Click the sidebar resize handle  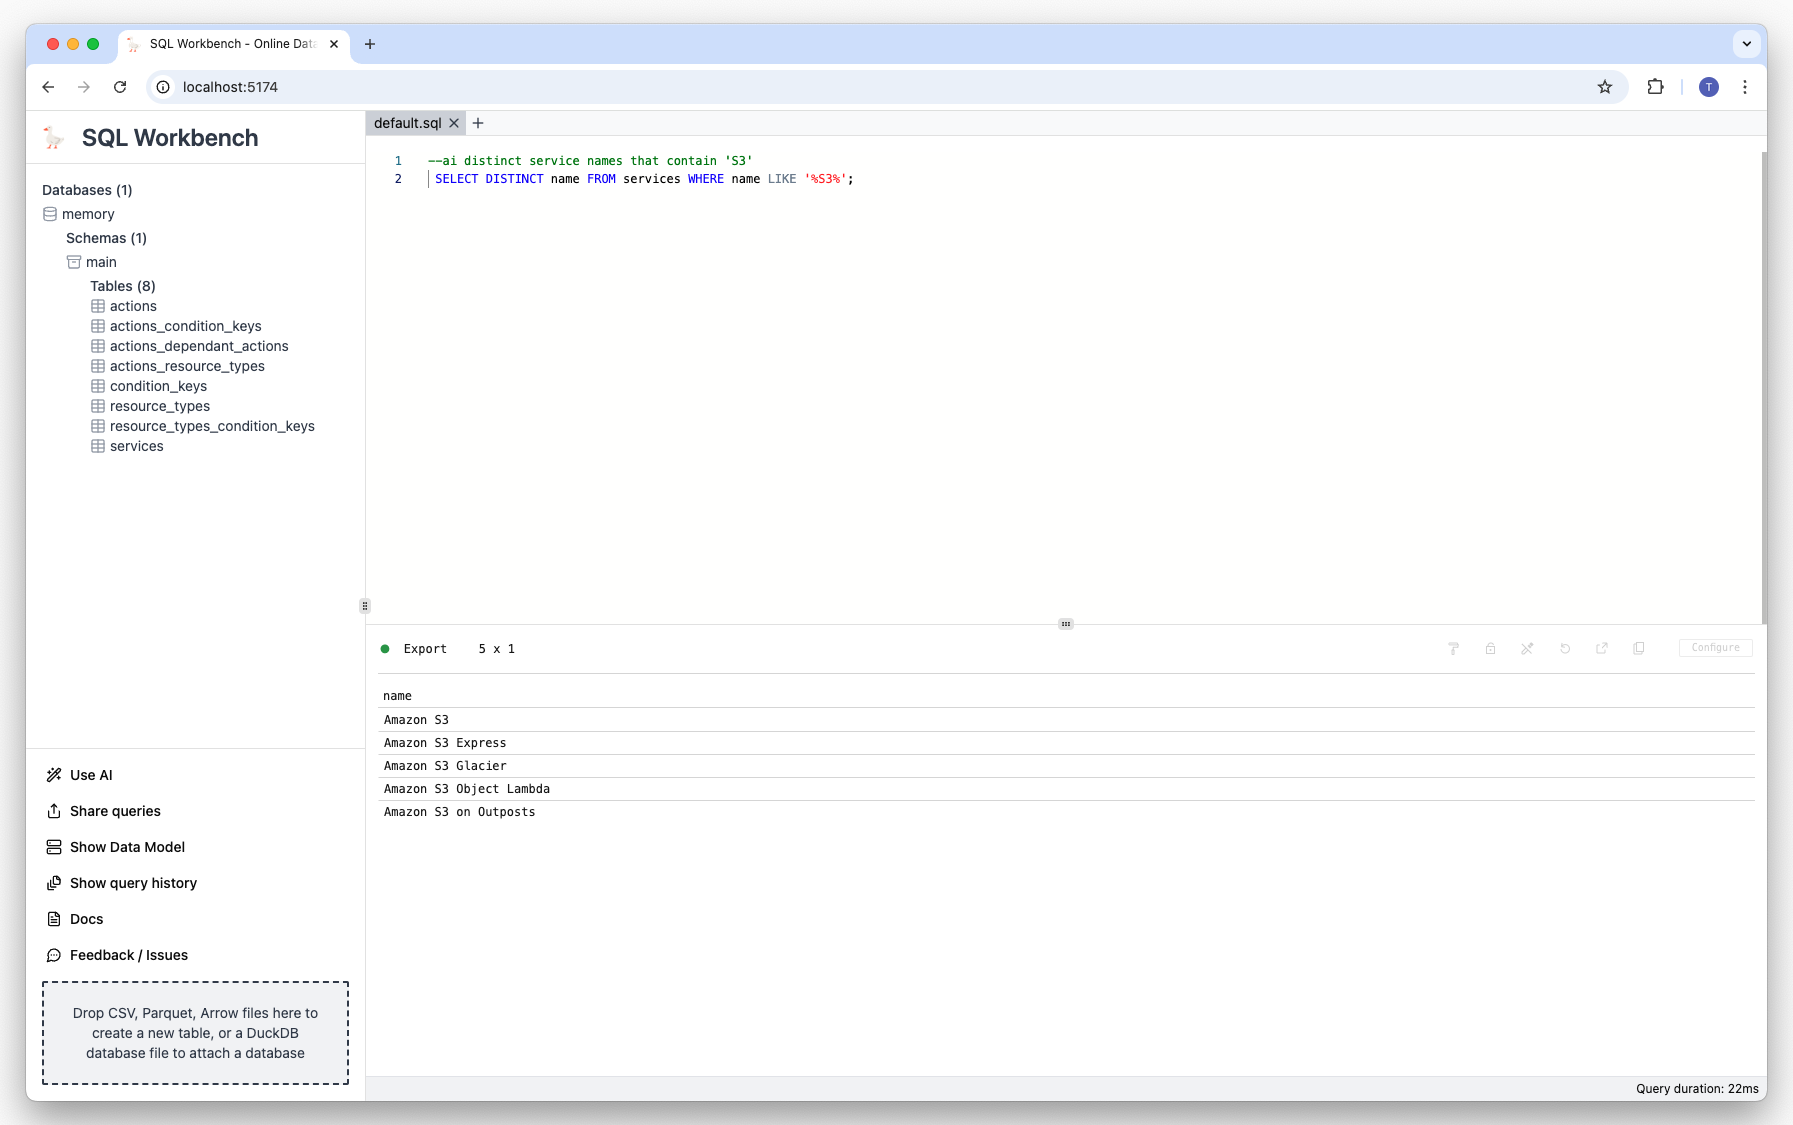coord(365,606)
